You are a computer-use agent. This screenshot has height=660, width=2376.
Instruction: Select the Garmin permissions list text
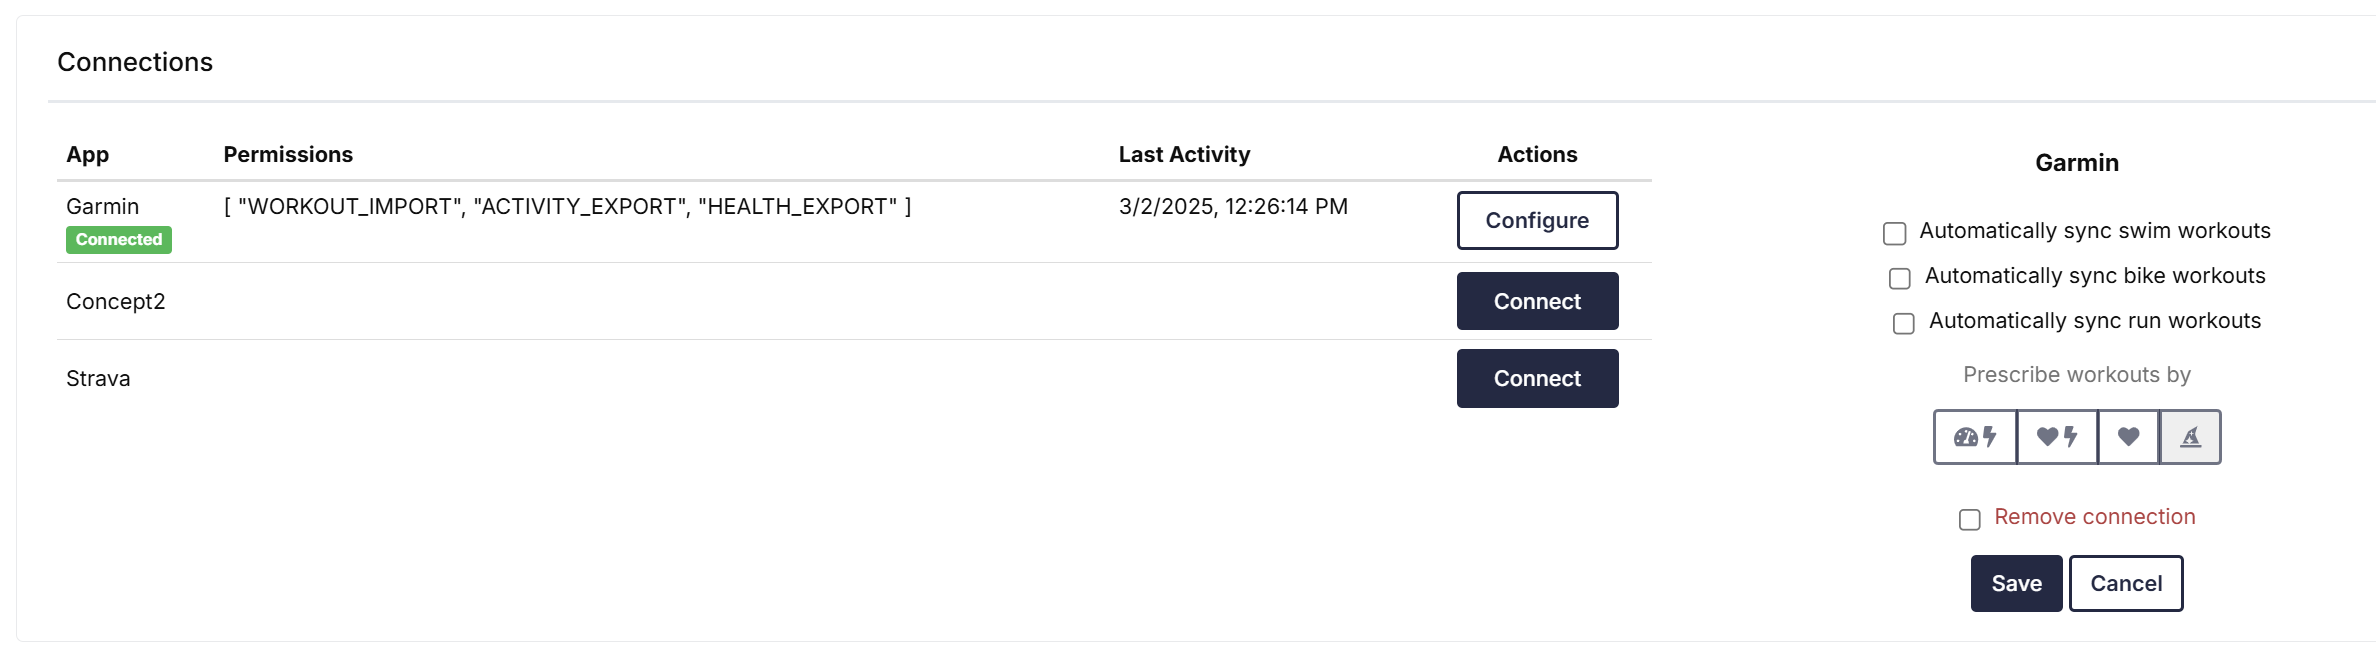(567, 207)
